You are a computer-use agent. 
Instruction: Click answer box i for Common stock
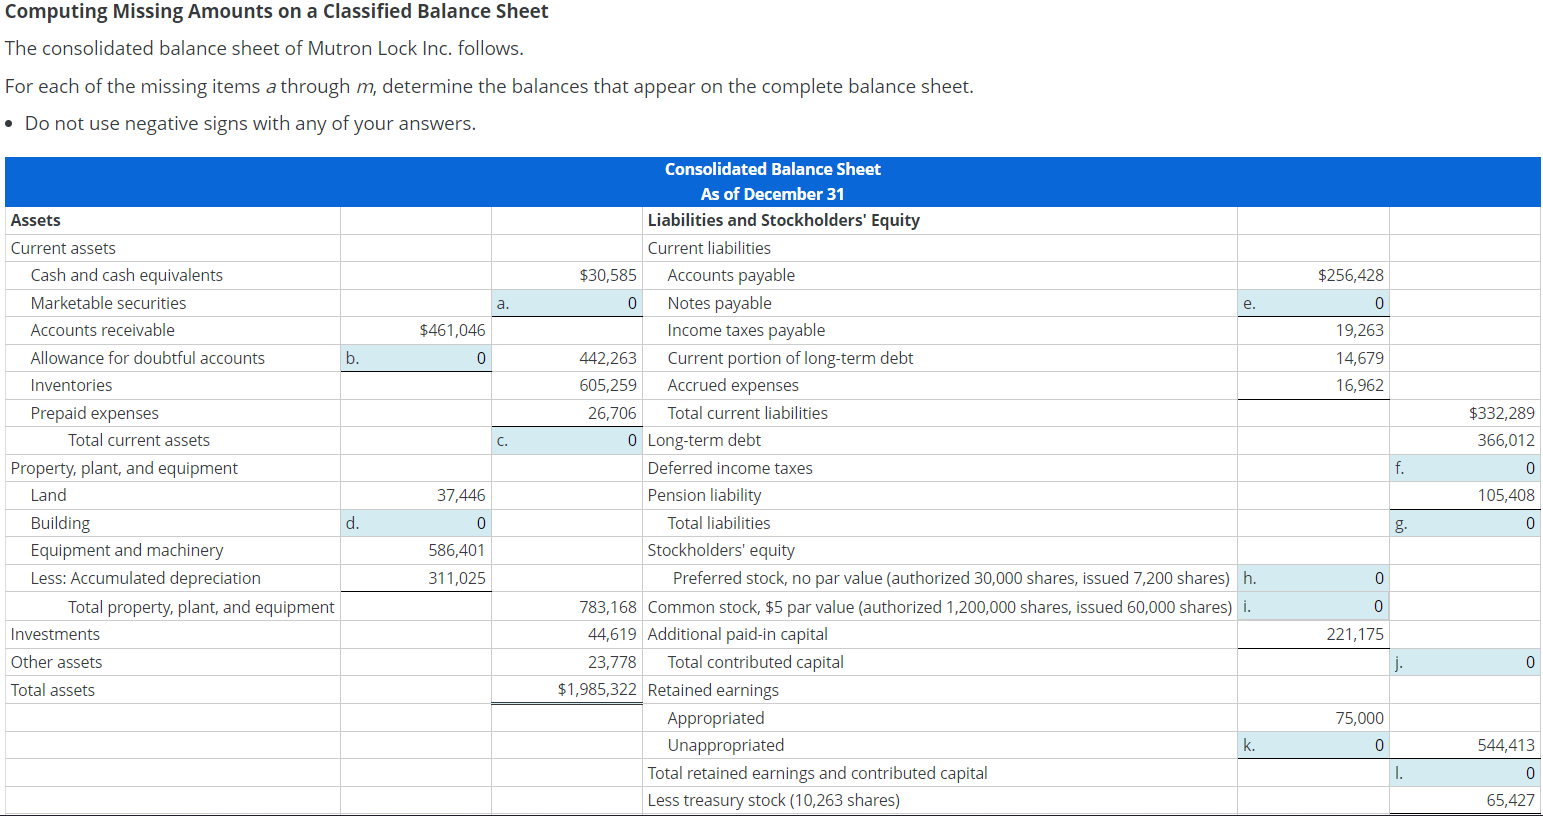click(1313, 605)
